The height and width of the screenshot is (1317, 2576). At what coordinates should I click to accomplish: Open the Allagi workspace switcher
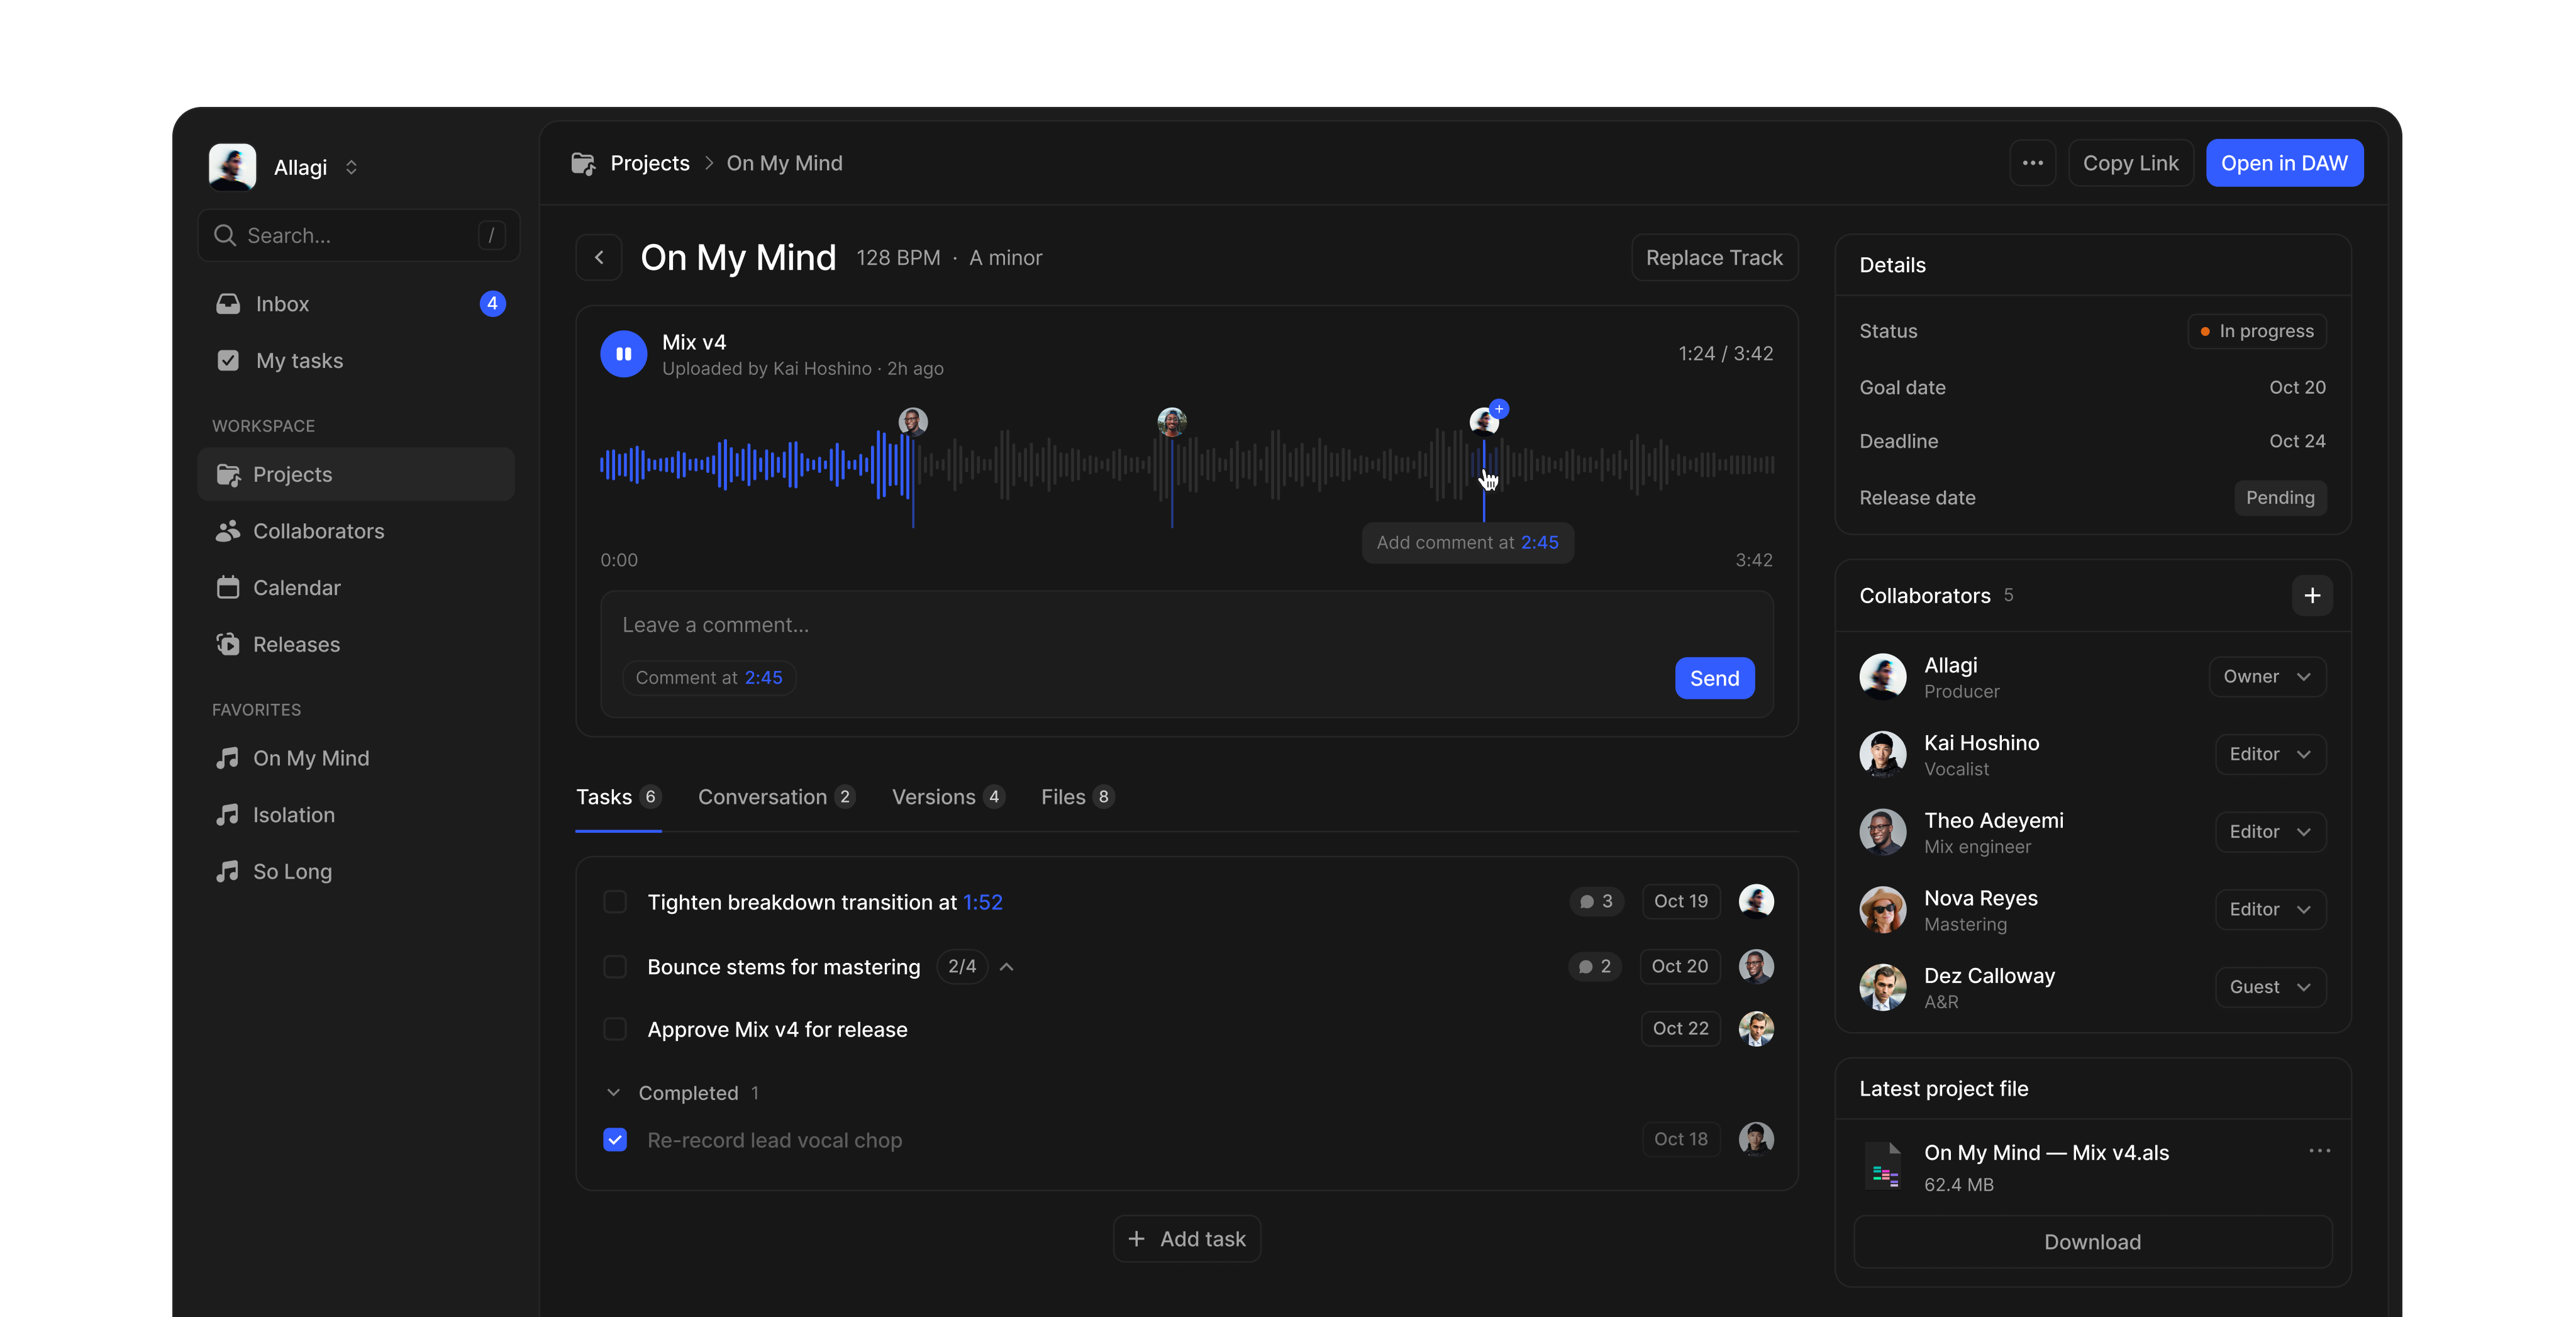[x=285, y=167]
